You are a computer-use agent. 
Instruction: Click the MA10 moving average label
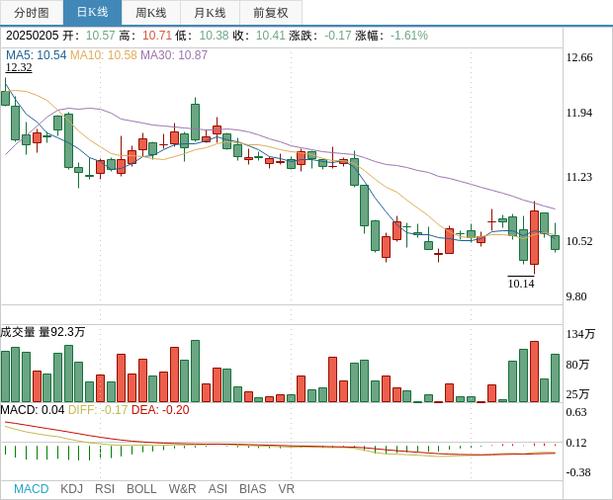(102, 54)
